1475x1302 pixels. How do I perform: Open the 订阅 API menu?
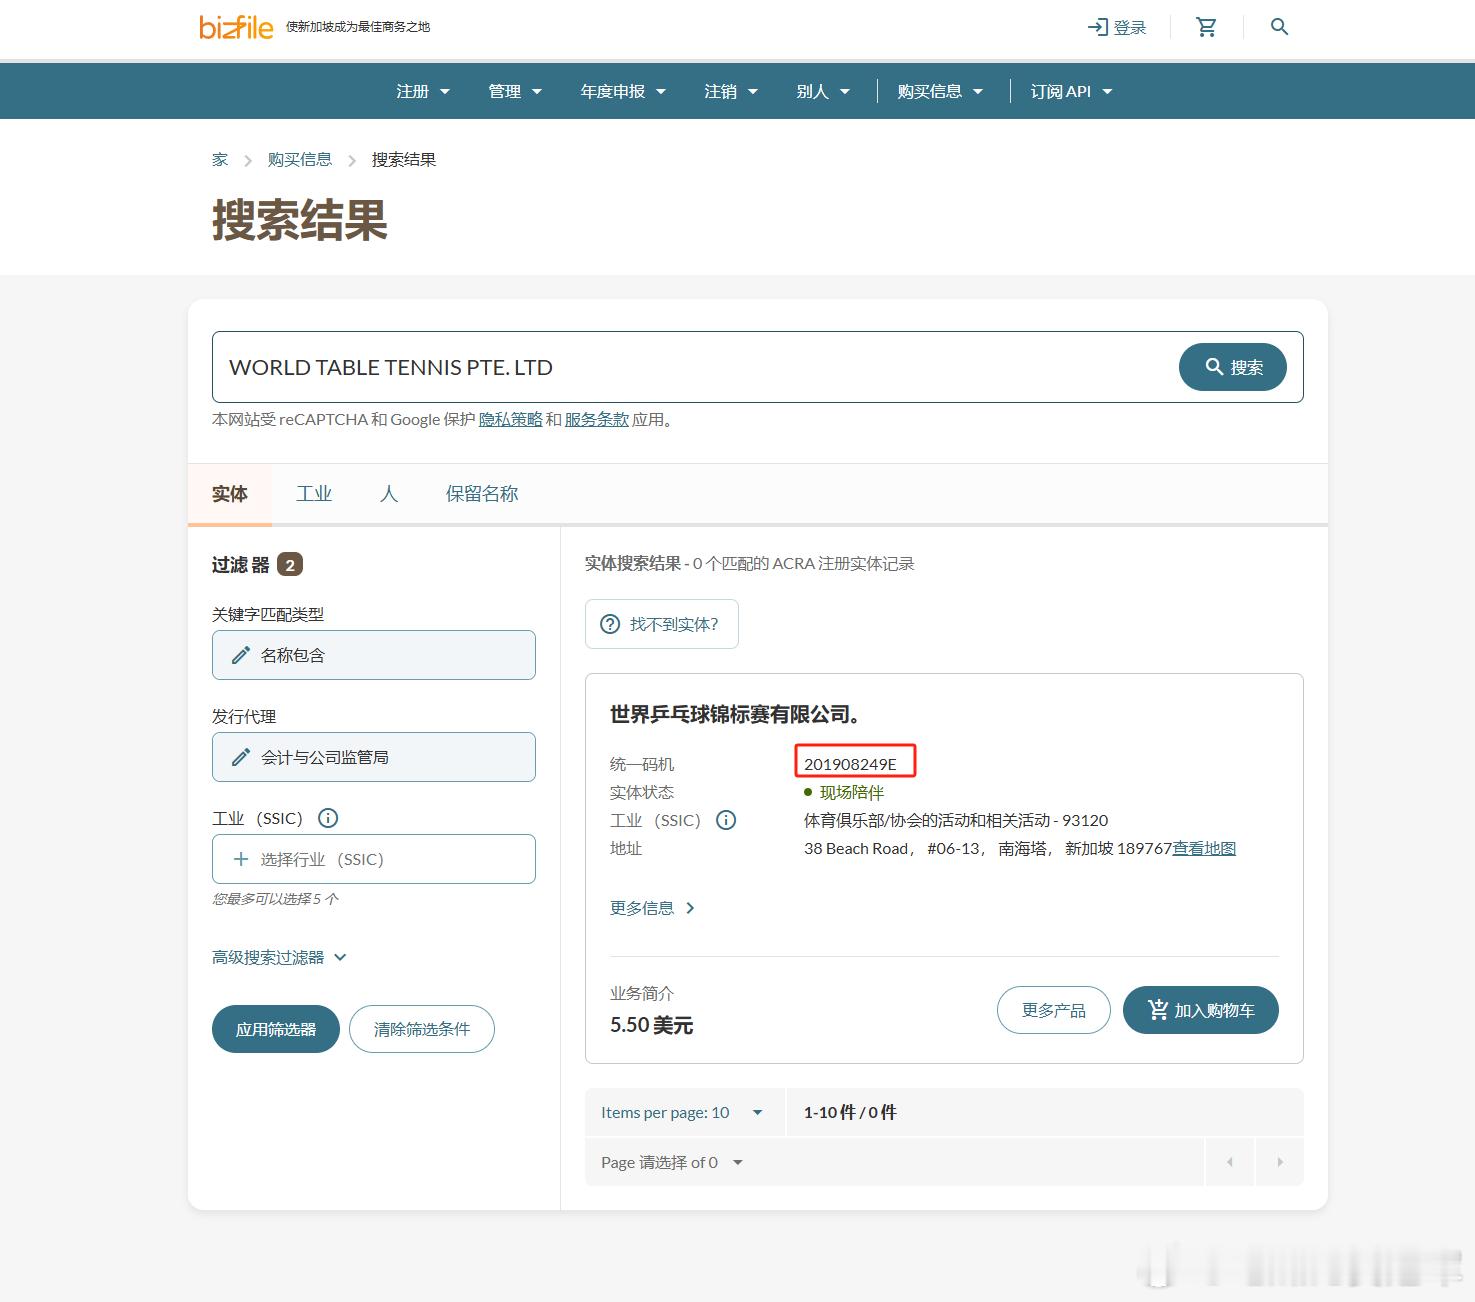coord(1071,91)
